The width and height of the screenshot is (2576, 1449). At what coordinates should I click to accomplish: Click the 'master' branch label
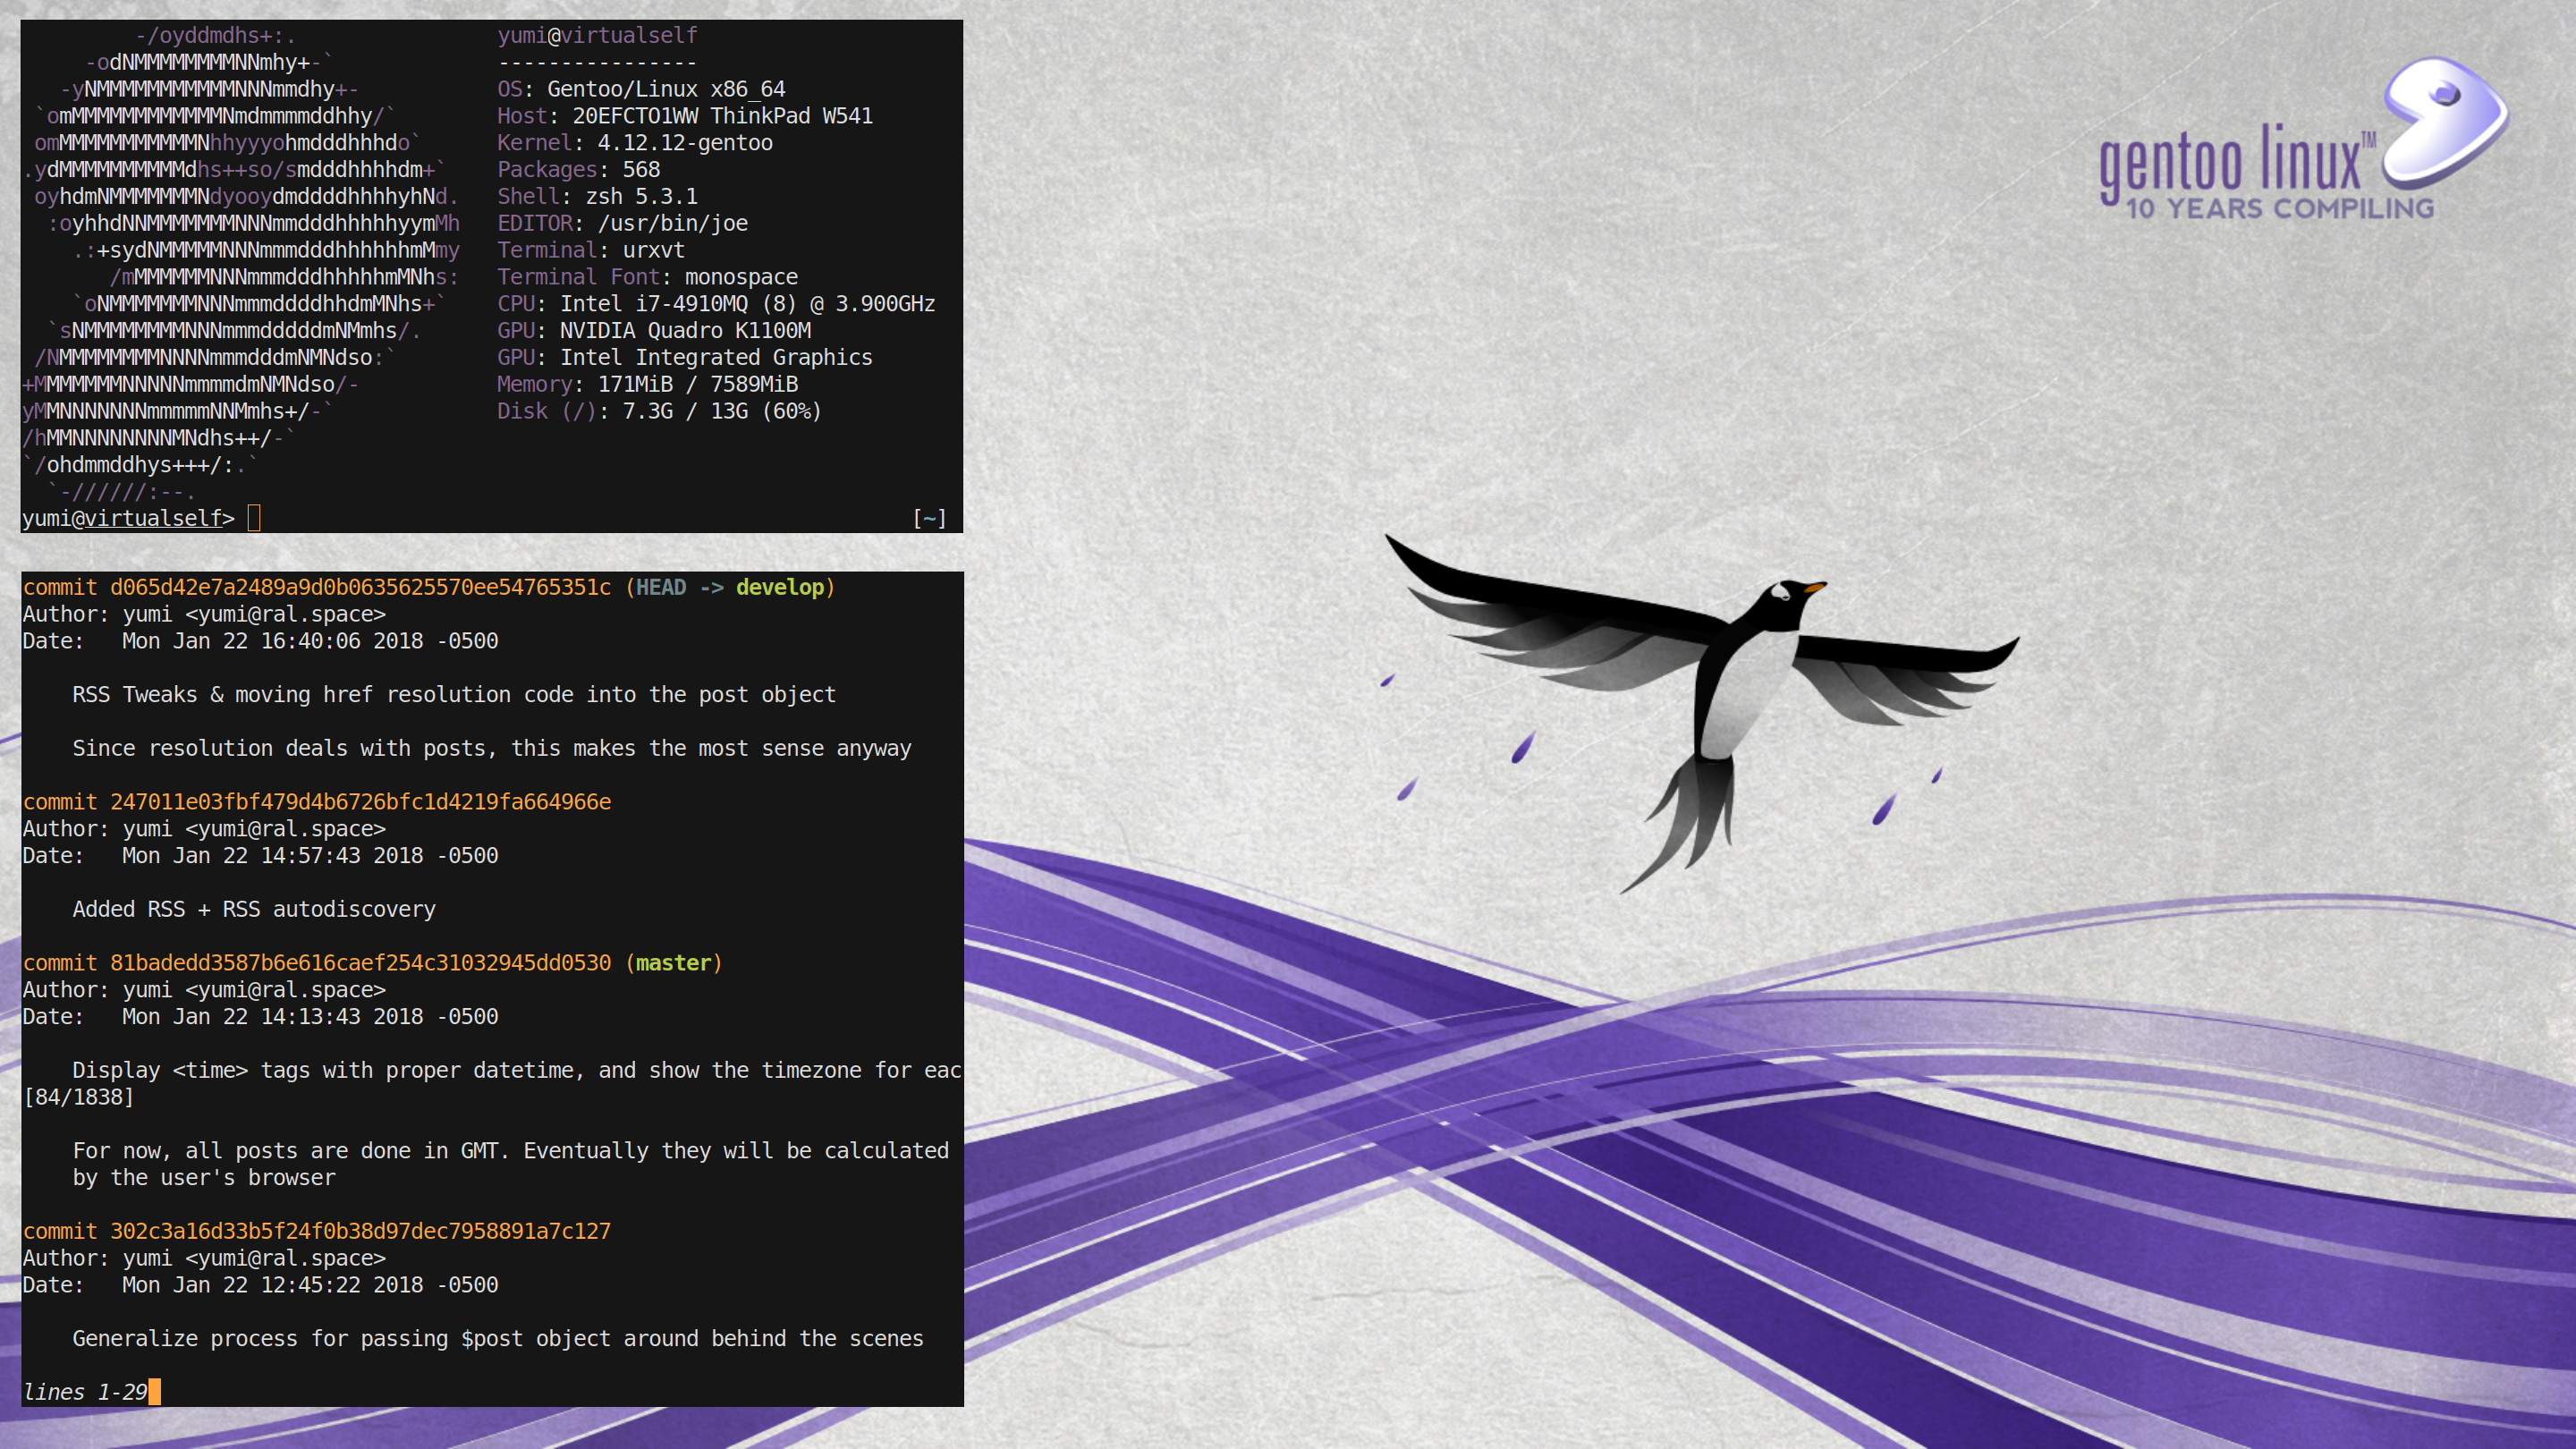673,963
